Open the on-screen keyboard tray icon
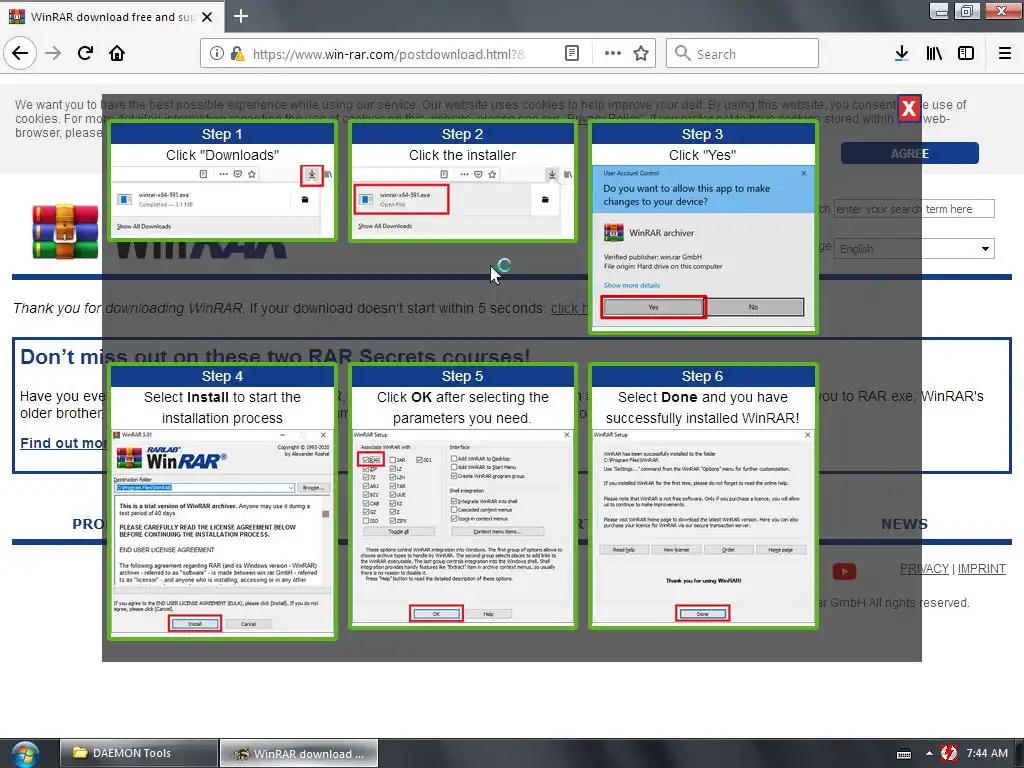Image resolution: width=1024 pixels, height=768 pixels. 904,754
